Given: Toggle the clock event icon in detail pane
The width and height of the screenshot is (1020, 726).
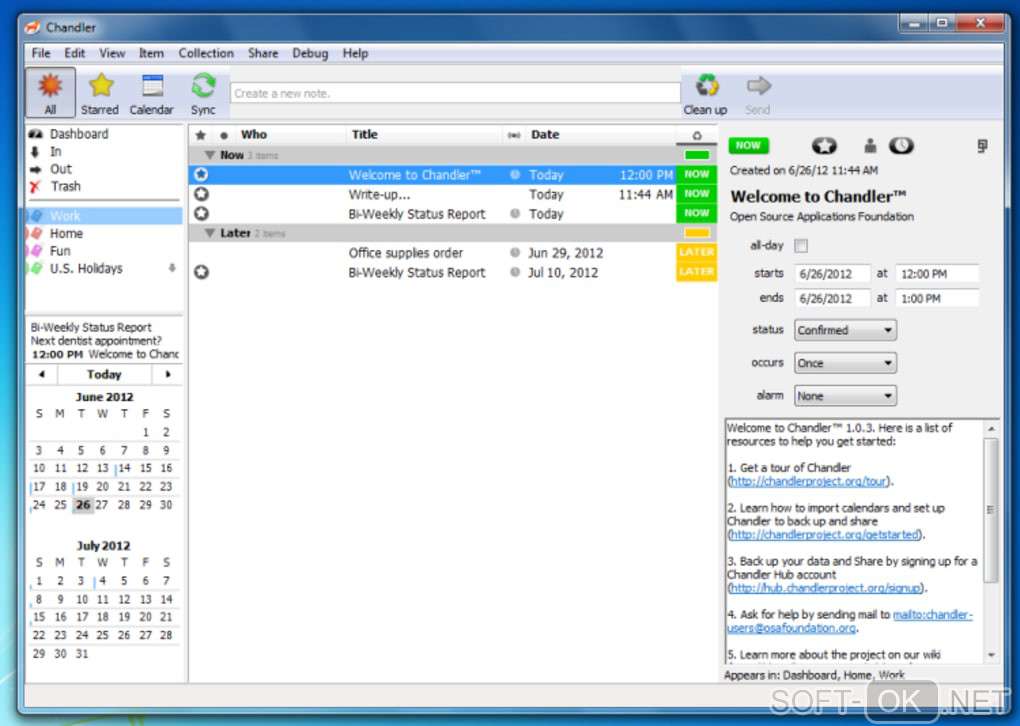Looking at the screenshot, I should tap(901, 146).
